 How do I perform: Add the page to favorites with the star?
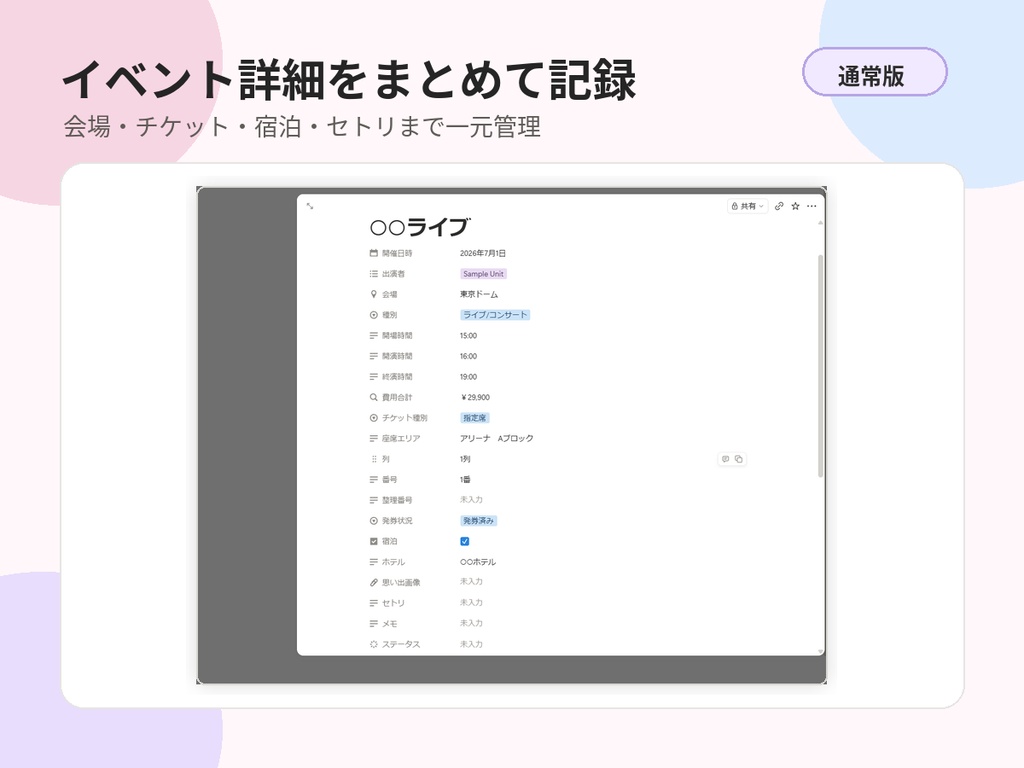795,206
